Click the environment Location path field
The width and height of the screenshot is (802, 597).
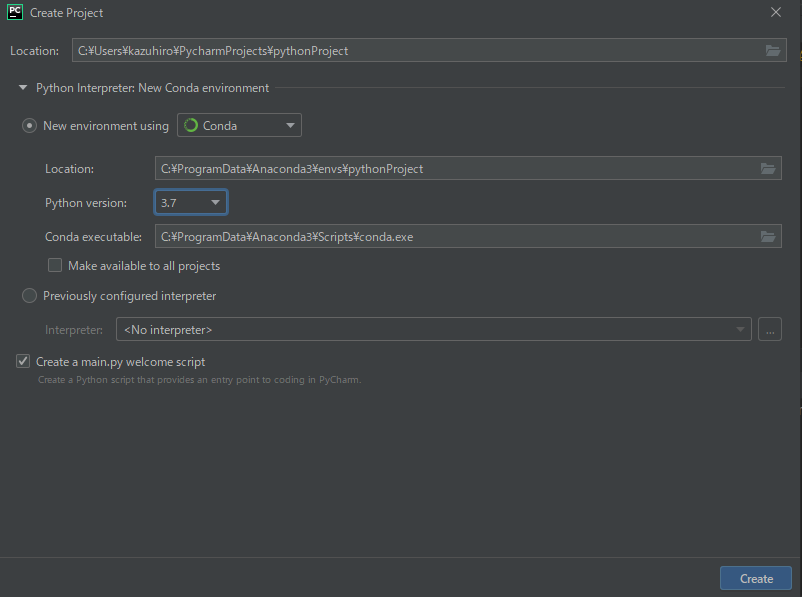[450, 169]
